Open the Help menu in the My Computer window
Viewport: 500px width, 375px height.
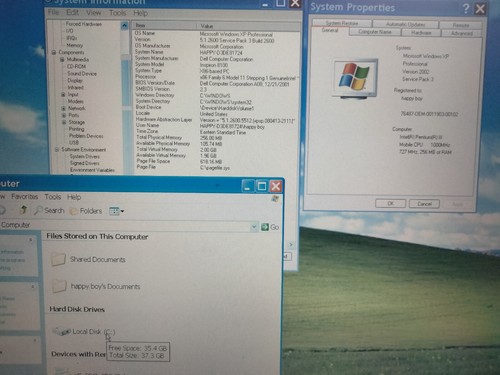tap(74, 197)
